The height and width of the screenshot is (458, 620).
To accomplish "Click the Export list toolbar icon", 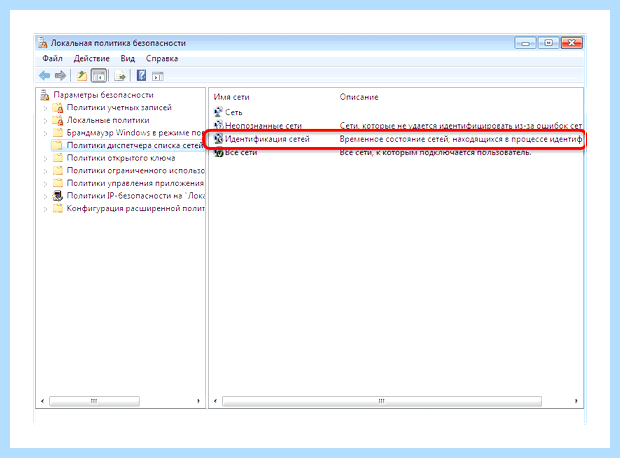I will pos(119,76).
